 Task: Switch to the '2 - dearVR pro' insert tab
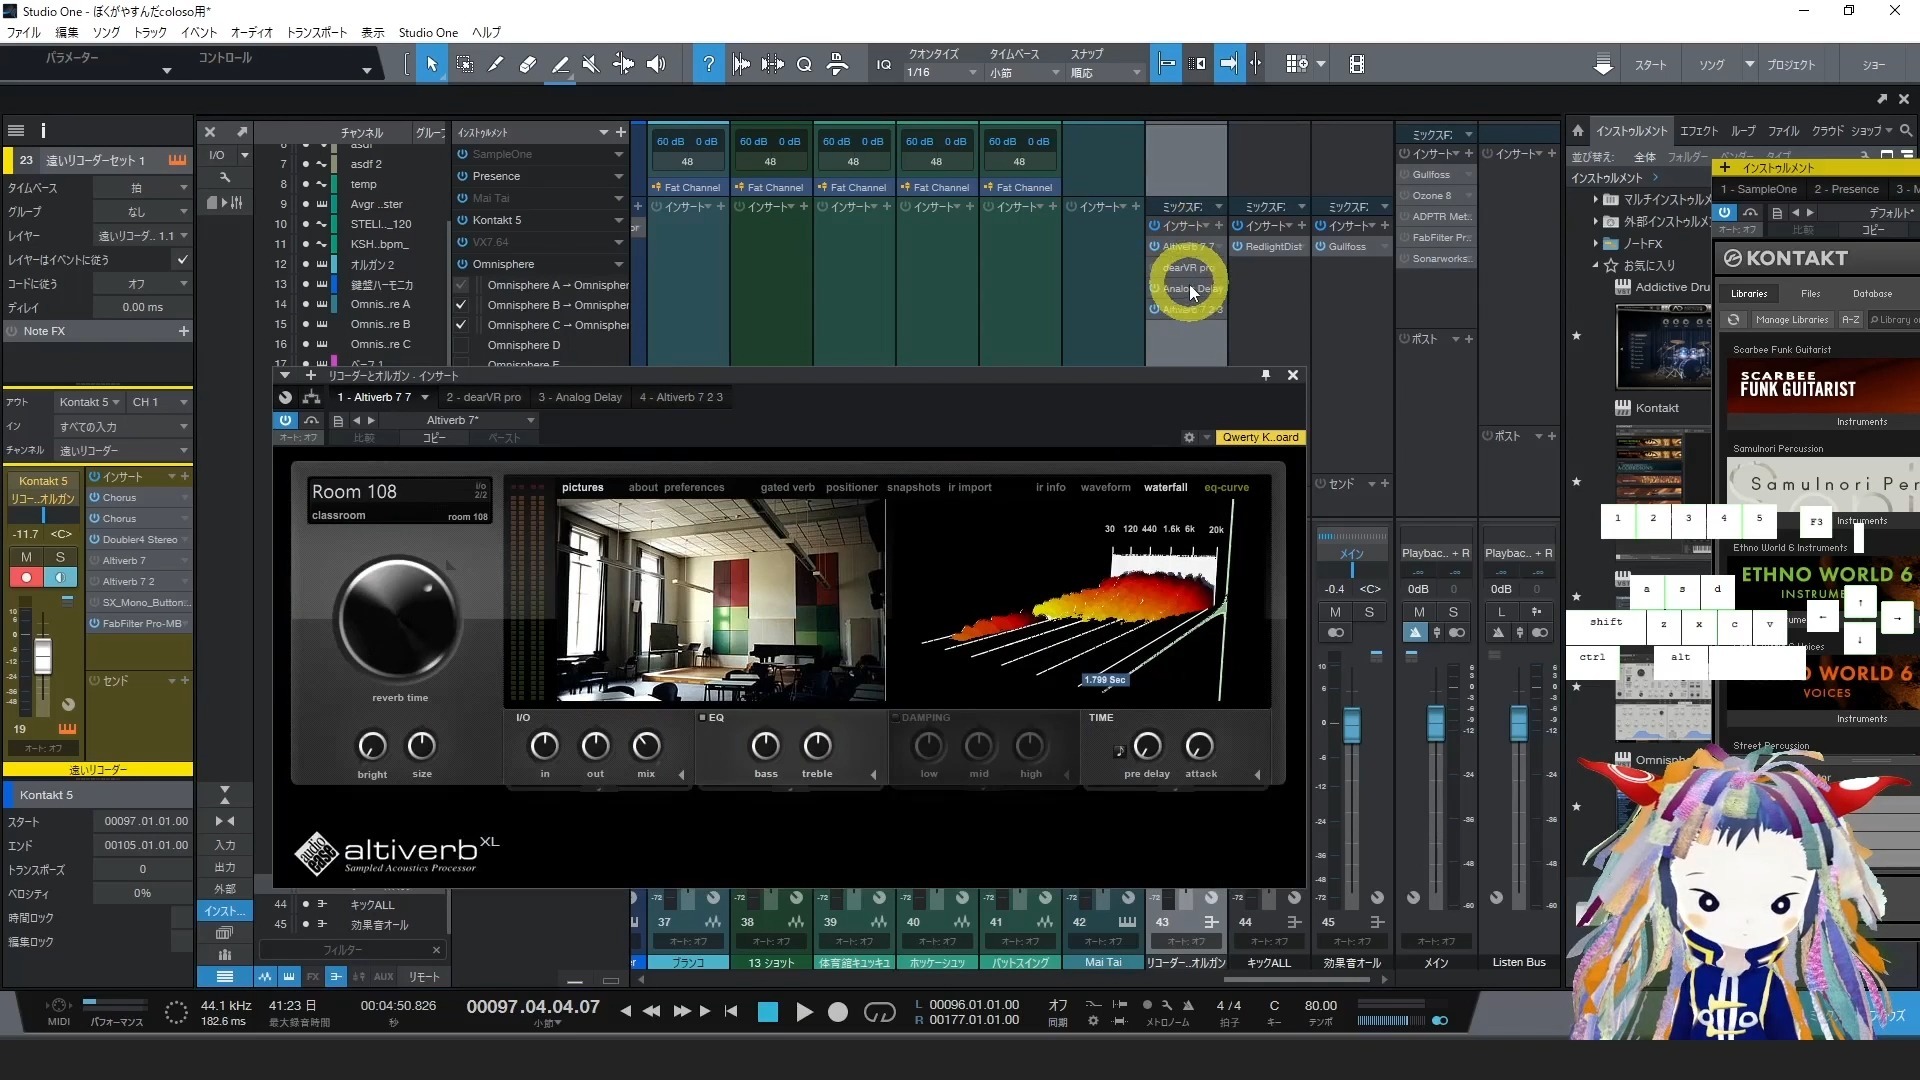(484, 397)
